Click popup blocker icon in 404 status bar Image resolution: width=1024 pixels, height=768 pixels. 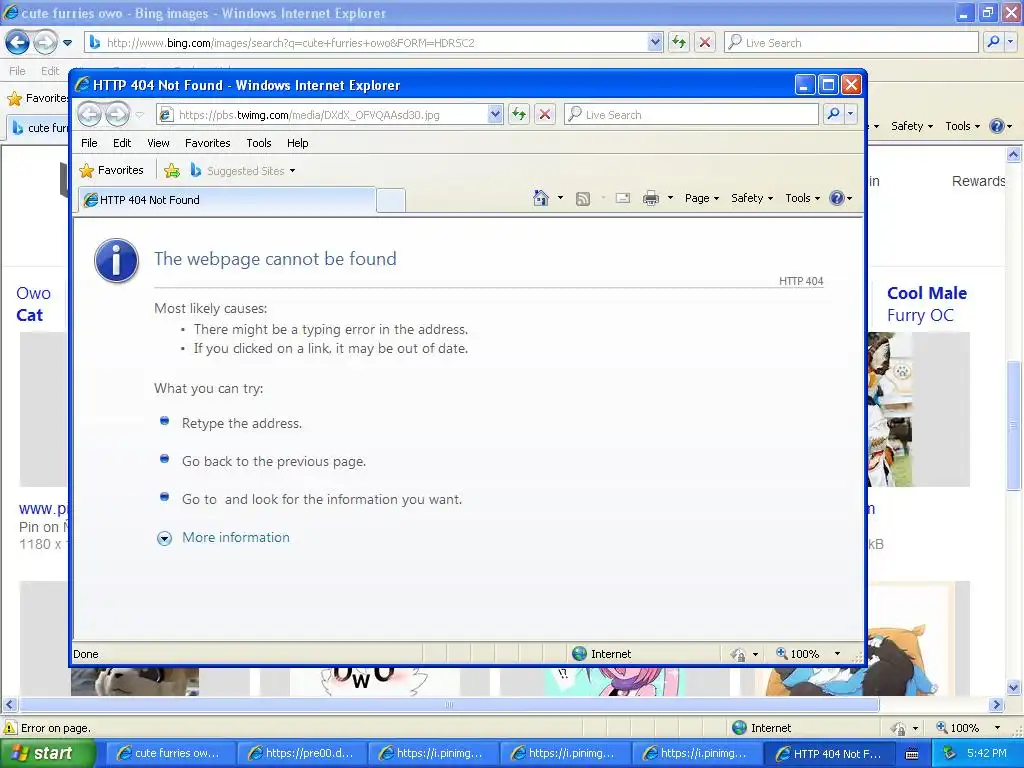(x=739, y=654)
